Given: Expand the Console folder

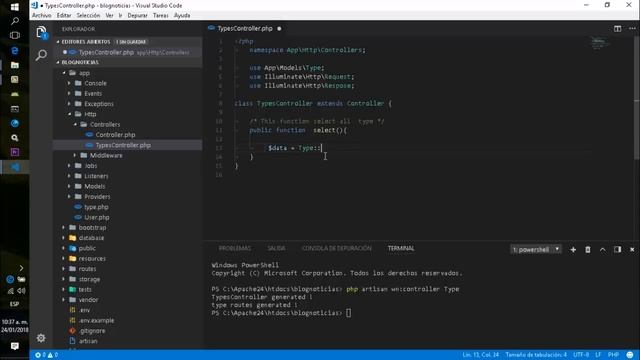Looking at the screenshot, I should pyautogui.click(x=95, y=83).
